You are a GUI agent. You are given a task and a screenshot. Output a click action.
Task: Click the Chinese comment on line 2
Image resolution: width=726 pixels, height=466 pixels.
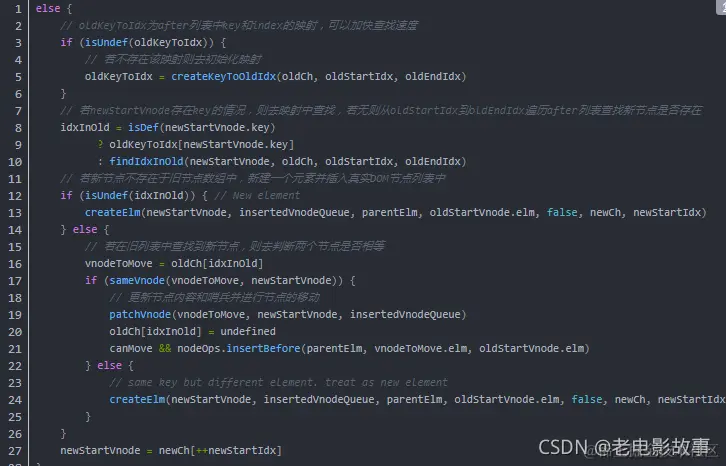click(239, 25)
